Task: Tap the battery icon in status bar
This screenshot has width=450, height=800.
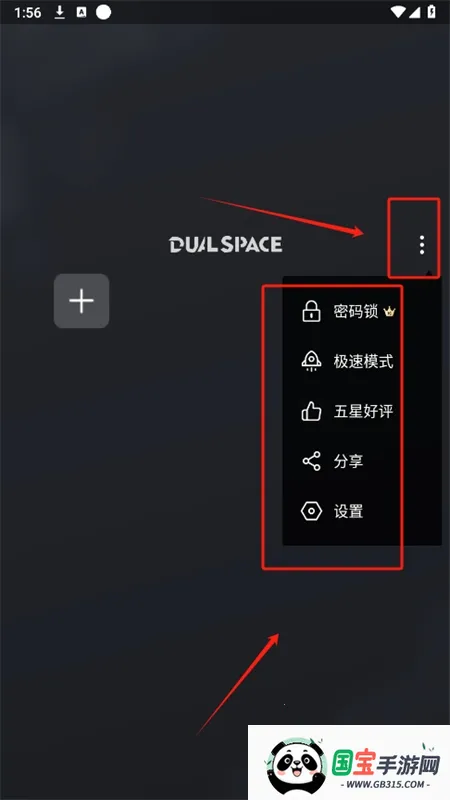Action: pyautogui.click(x=432, y=12)
